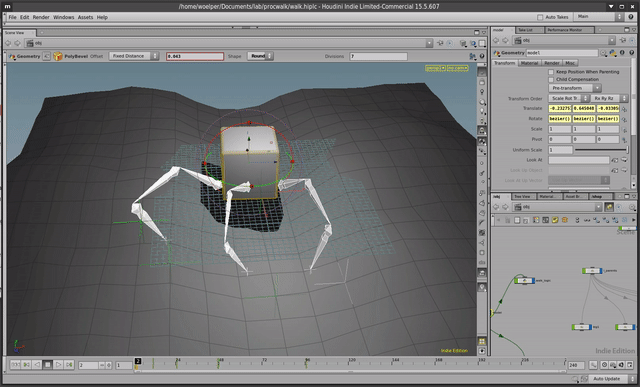
Task: Click the network editor back arrow
Action: pyautogui.click(x=496, y=207)
